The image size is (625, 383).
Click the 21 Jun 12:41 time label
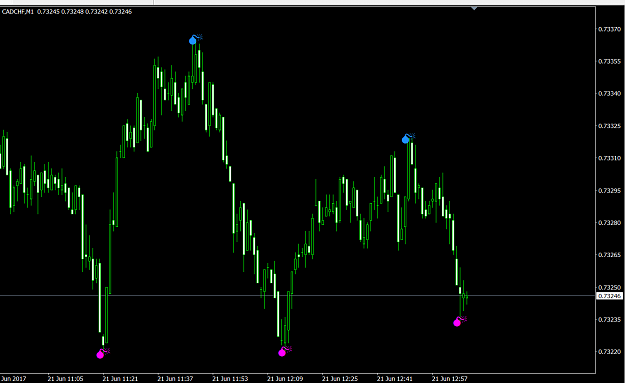(395, 379)
